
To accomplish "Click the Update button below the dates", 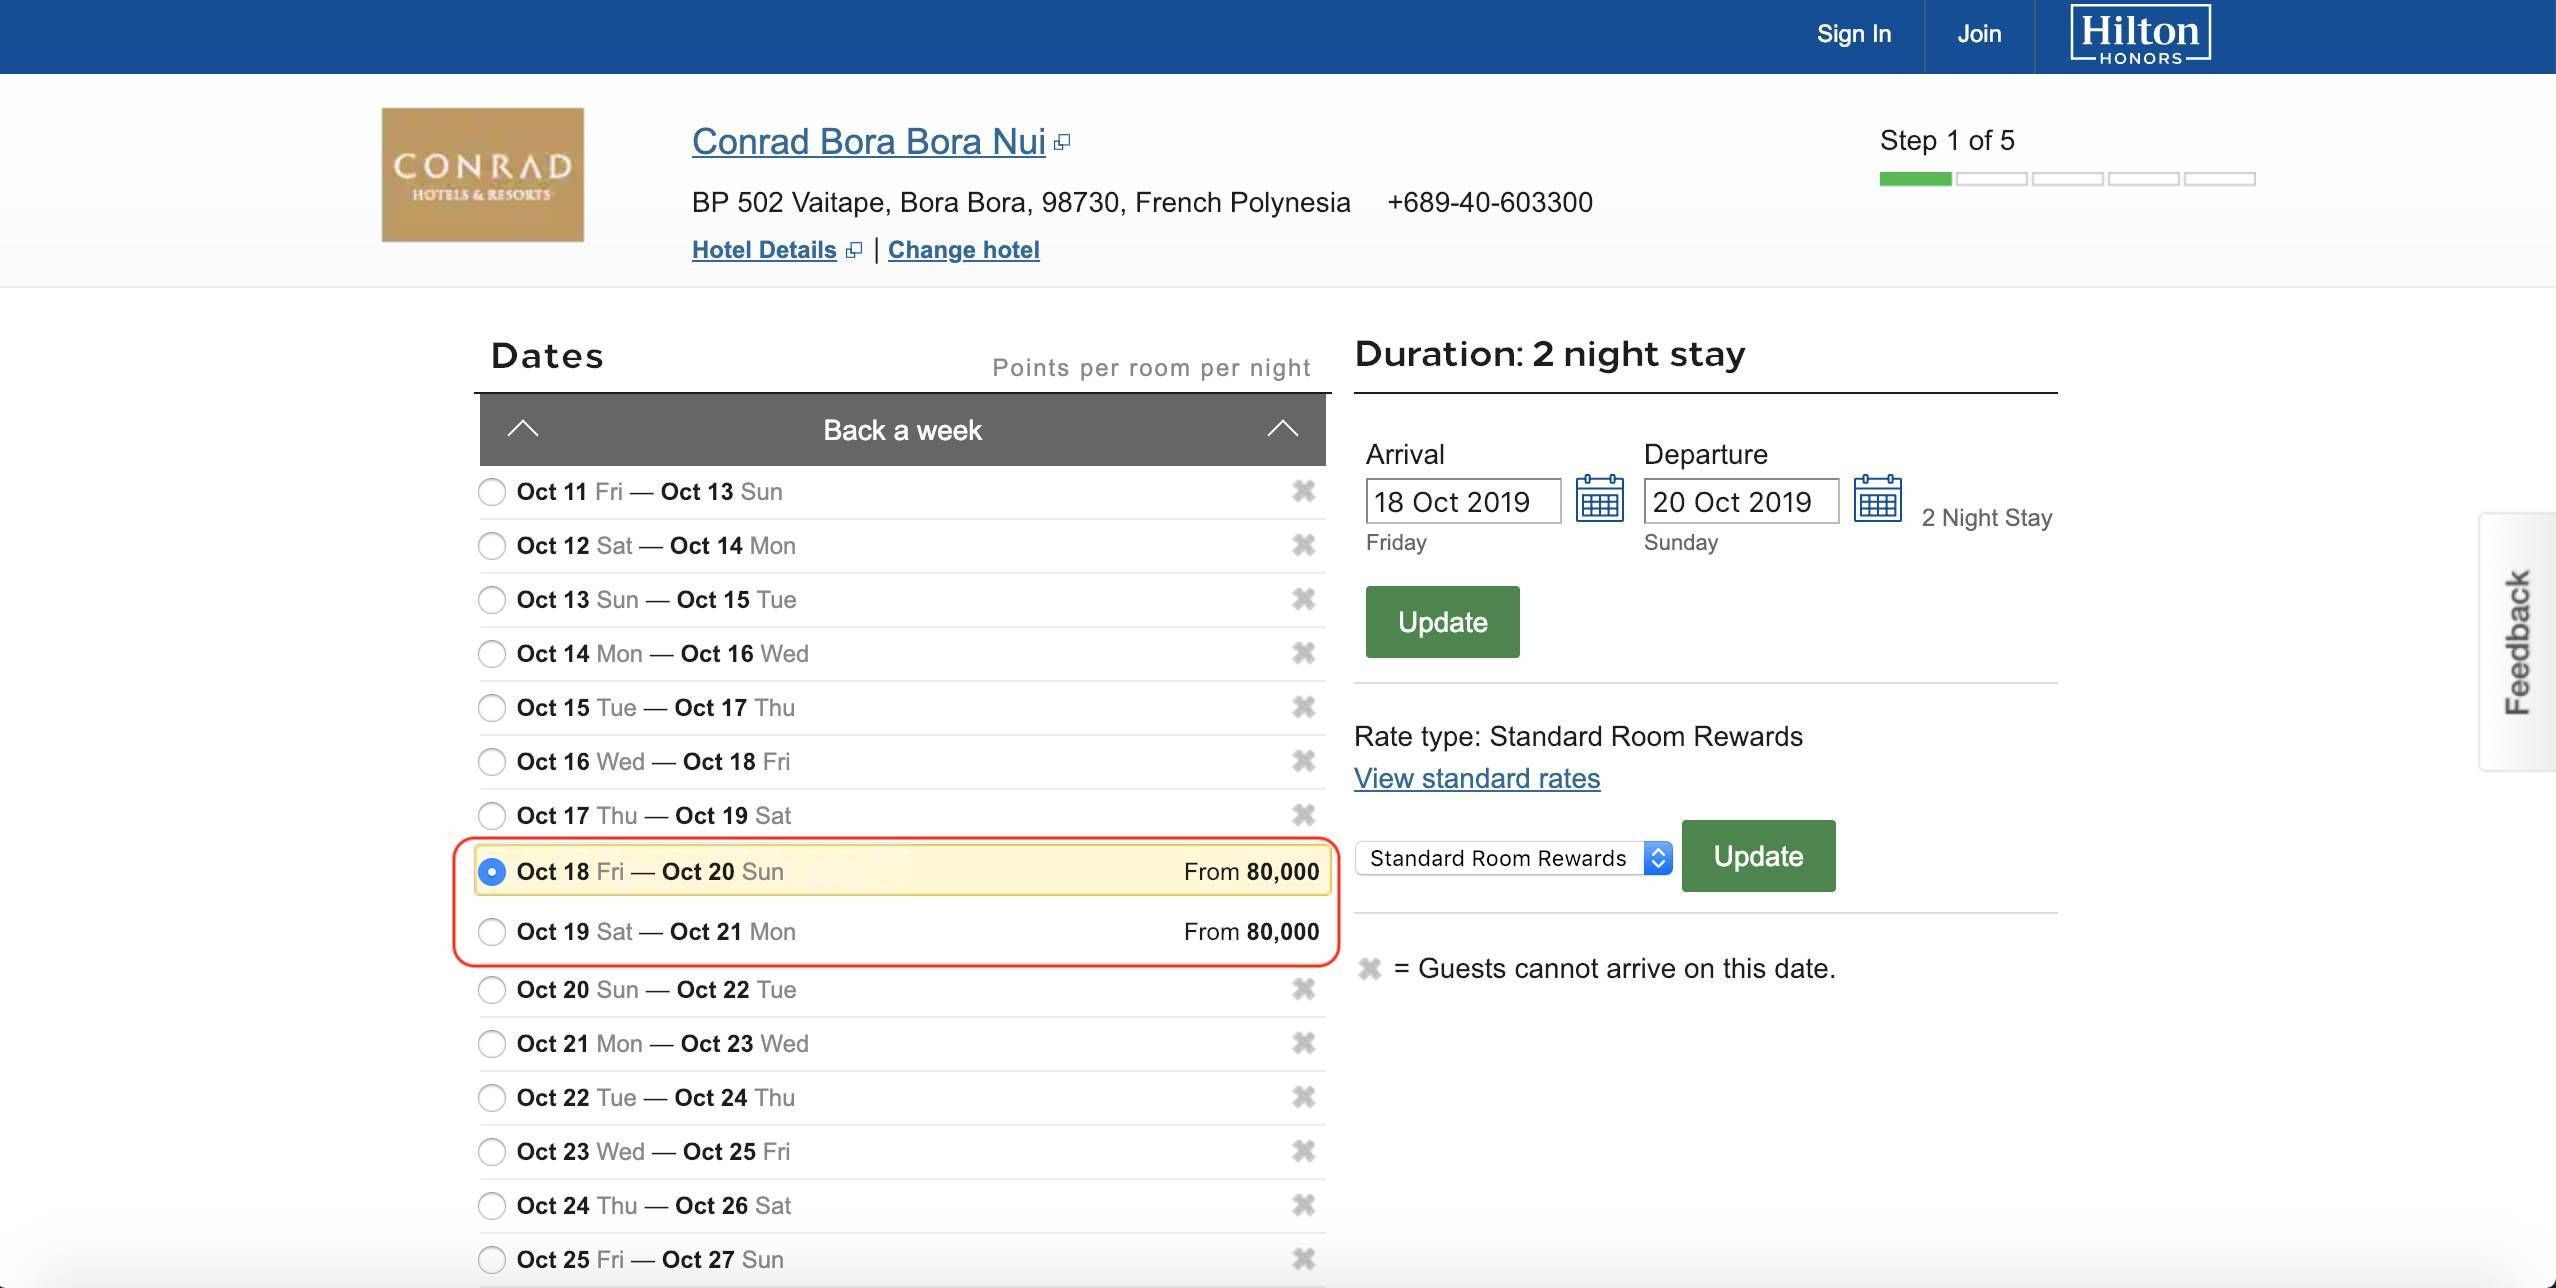I will point(1442,622).
